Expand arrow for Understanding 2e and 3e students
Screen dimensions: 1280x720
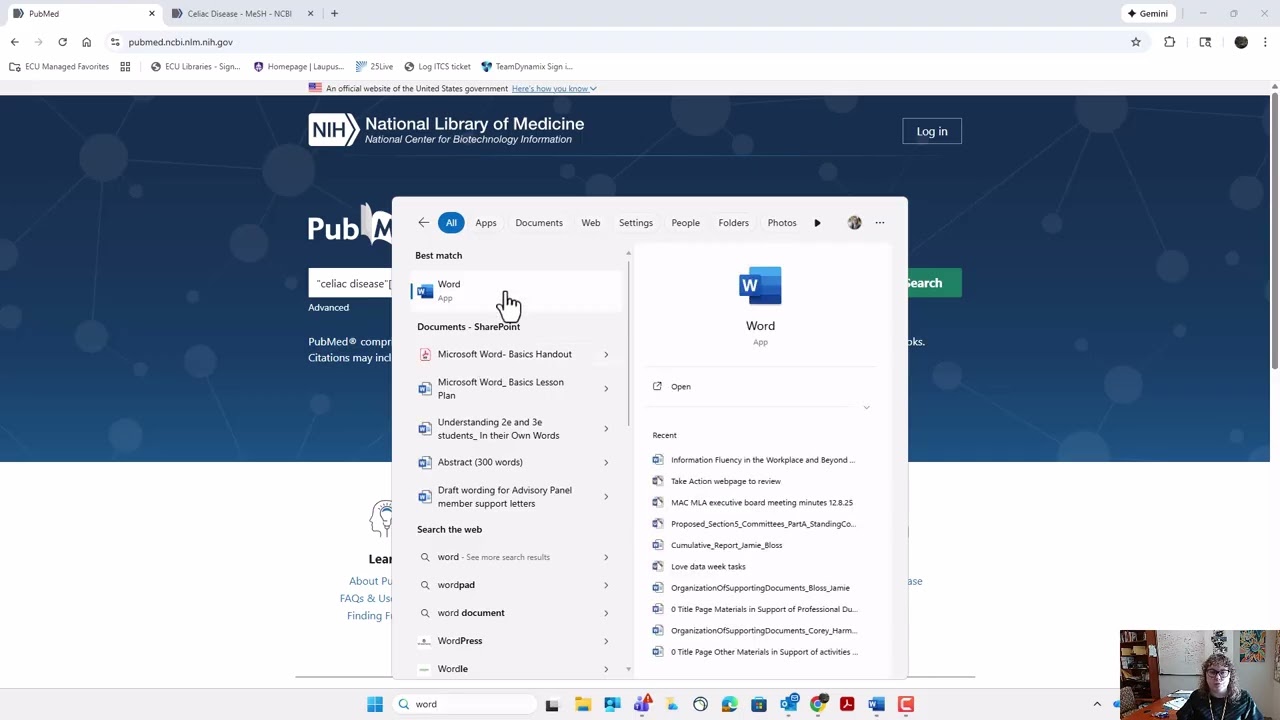[x=606, y=429]
